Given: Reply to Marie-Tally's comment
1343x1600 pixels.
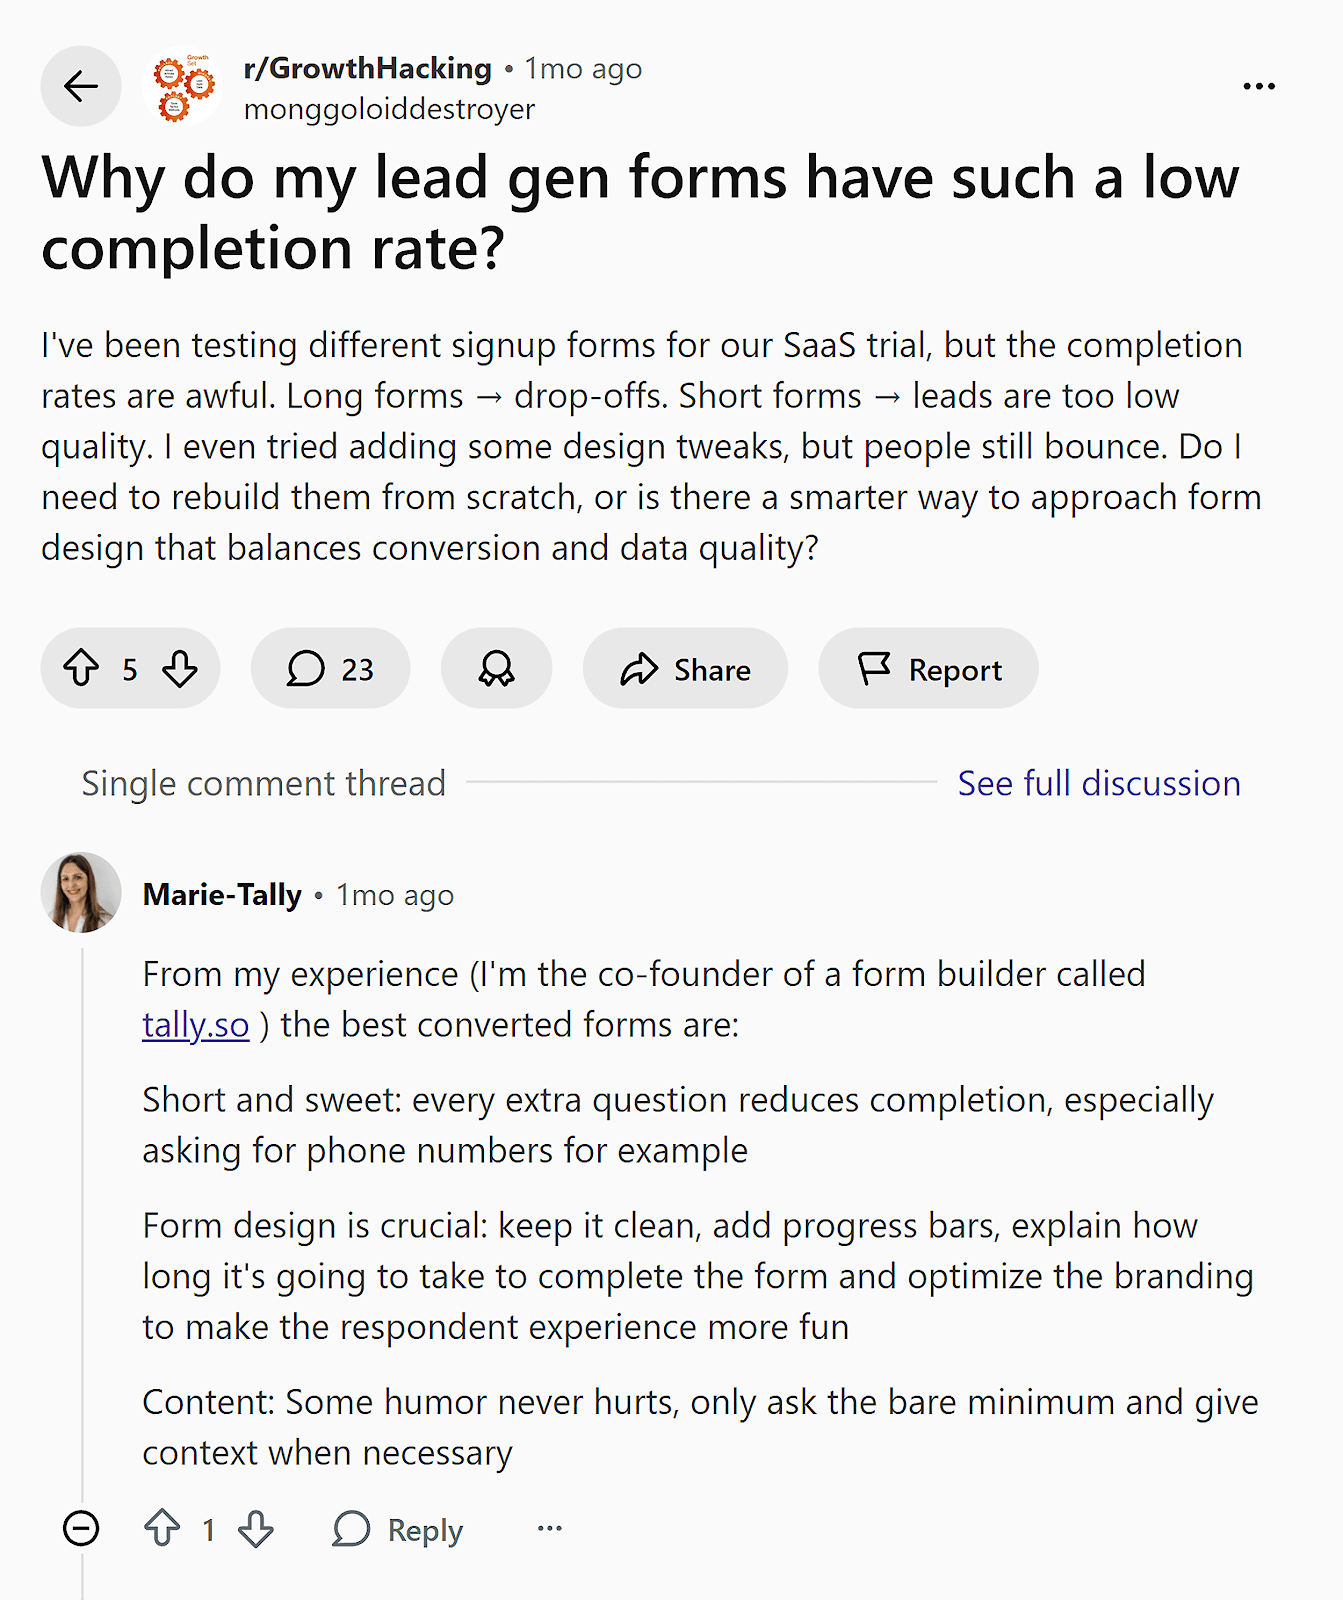Looking at the screenshot, I should [397, 1529].
